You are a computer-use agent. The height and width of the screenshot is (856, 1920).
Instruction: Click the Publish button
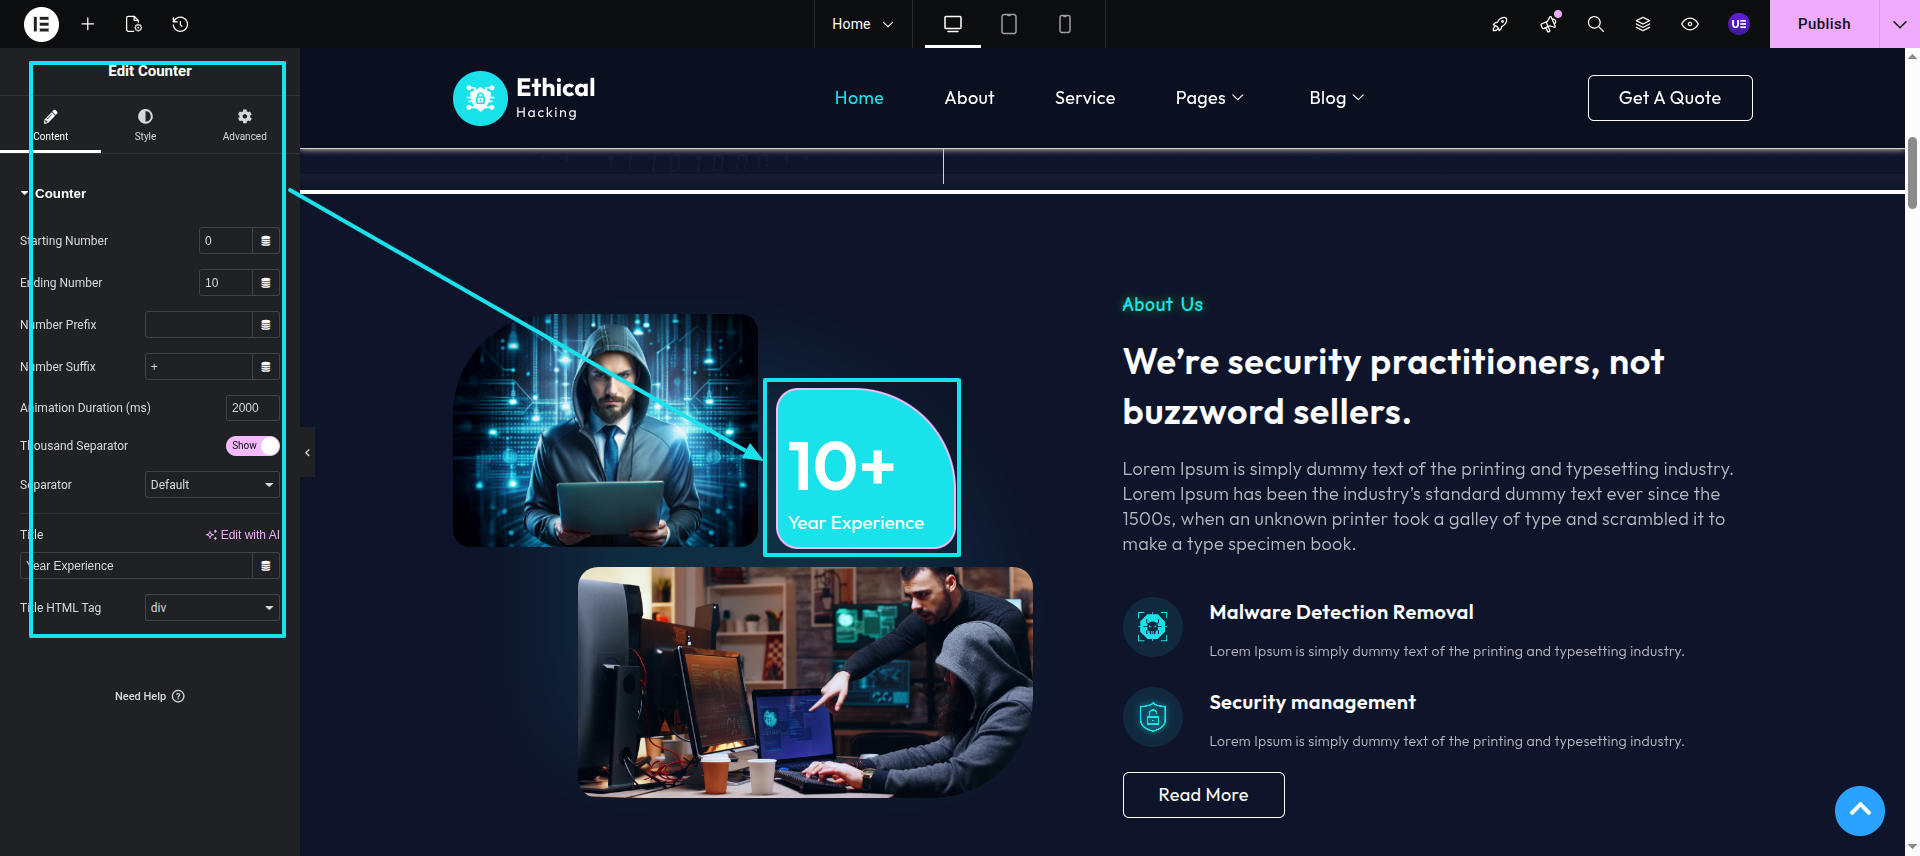(x=1824, y=24)
